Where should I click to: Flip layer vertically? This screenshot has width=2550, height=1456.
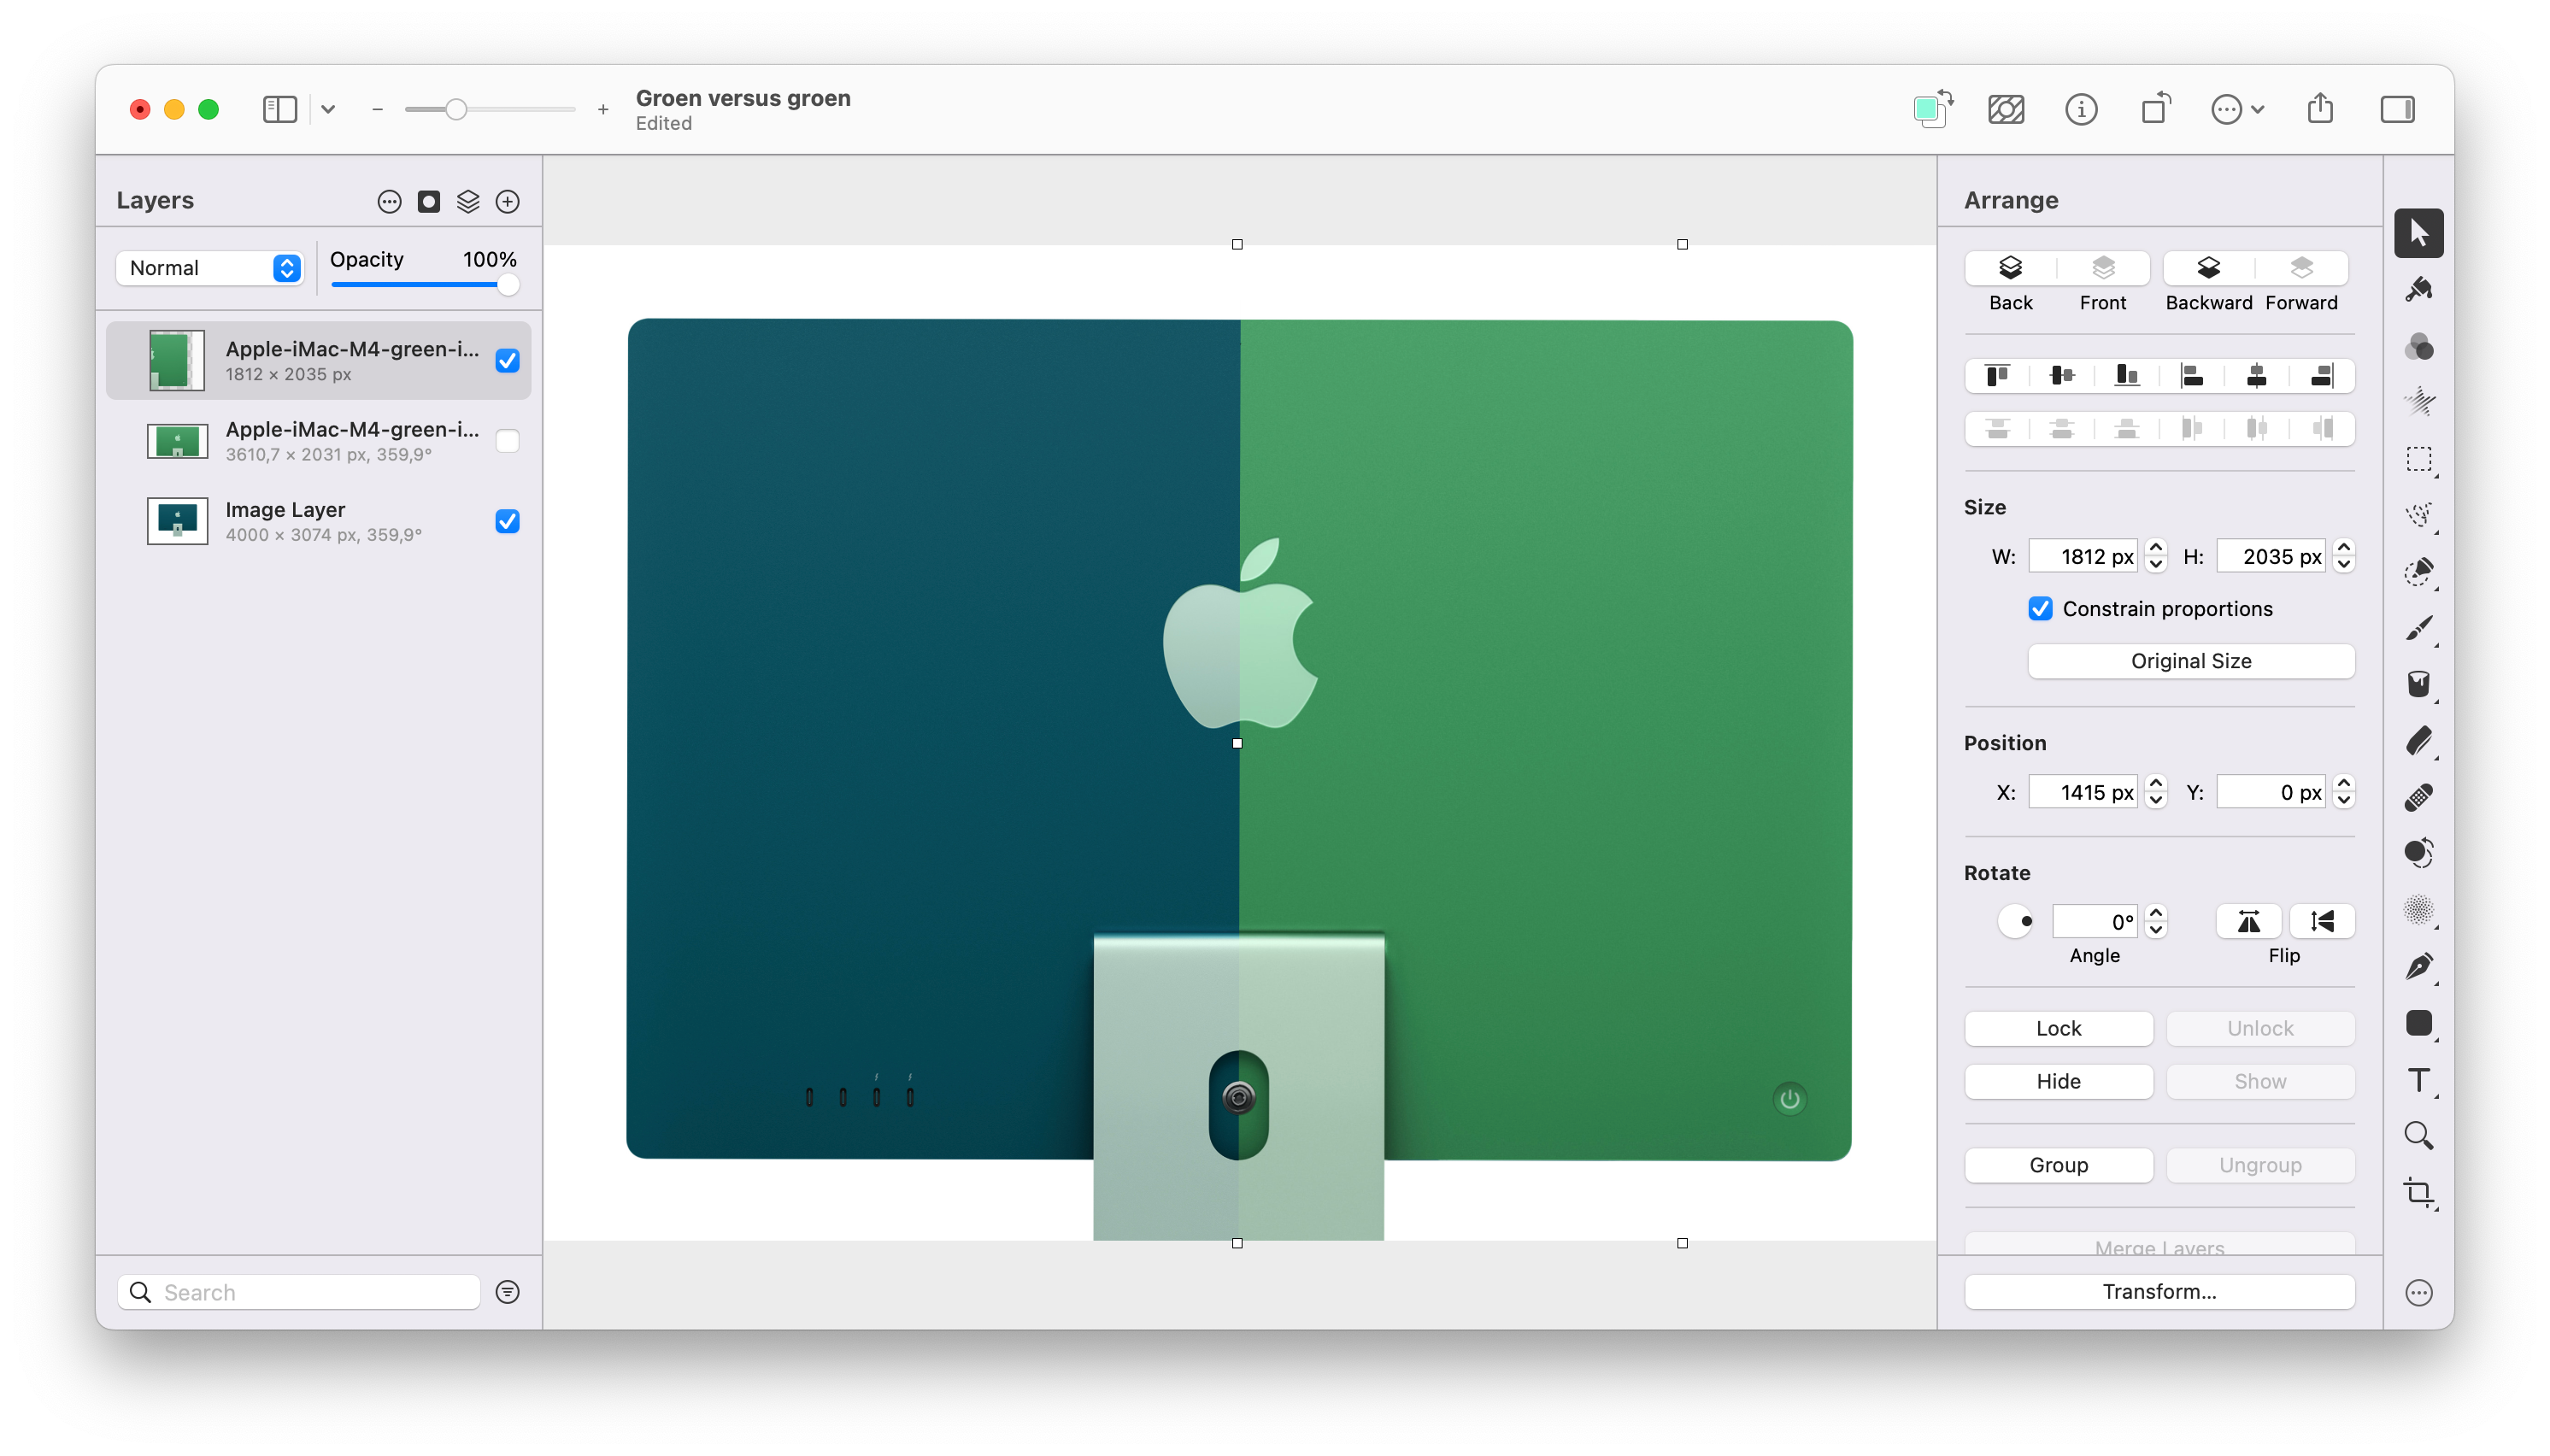point(2322,921)
